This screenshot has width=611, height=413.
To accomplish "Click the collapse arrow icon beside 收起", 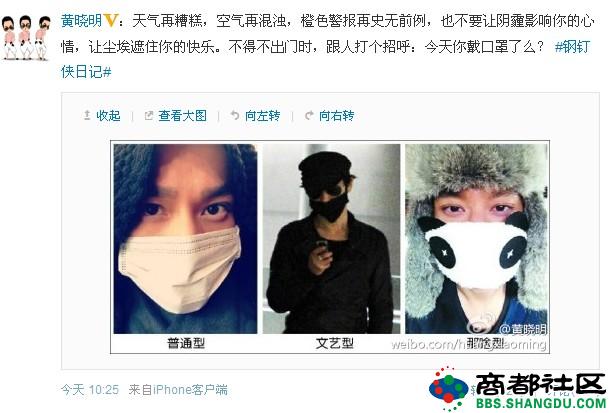I will tap(87, 115).
